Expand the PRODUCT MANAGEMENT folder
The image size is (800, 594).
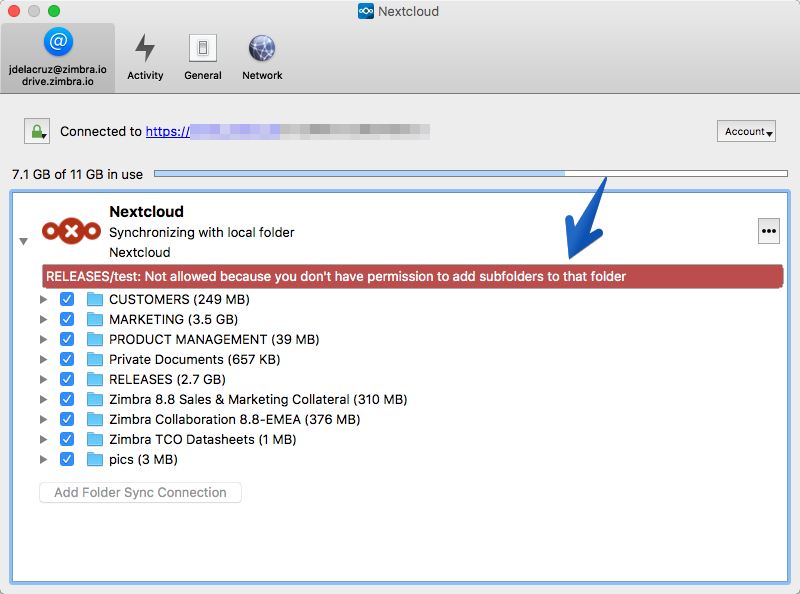click(x=43, y=339)
